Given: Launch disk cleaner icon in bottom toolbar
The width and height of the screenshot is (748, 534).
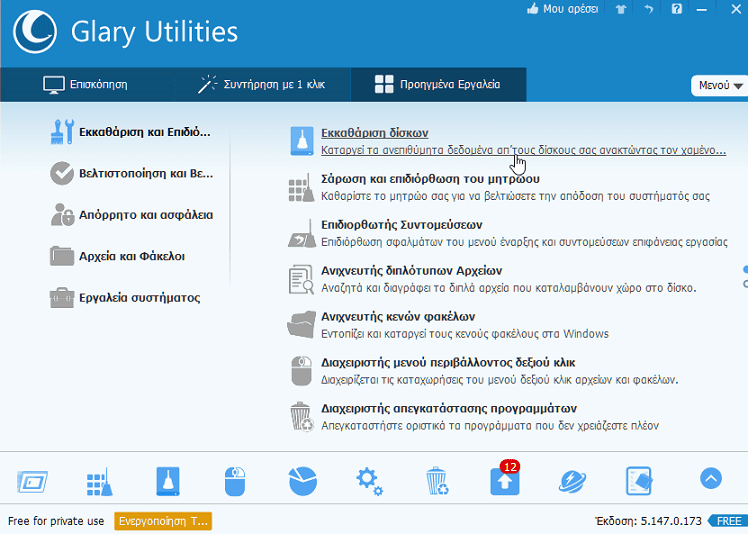Looking at the screenshot, I should point(168,481).
